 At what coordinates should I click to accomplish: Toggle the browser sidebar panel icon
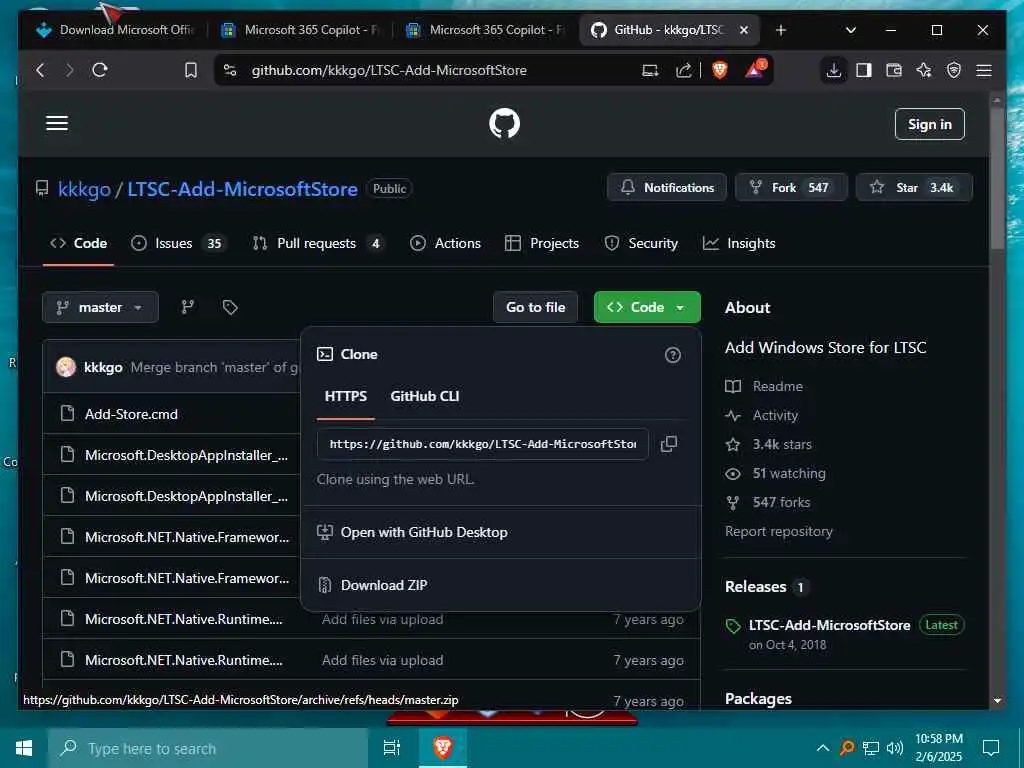coord(863,70)
